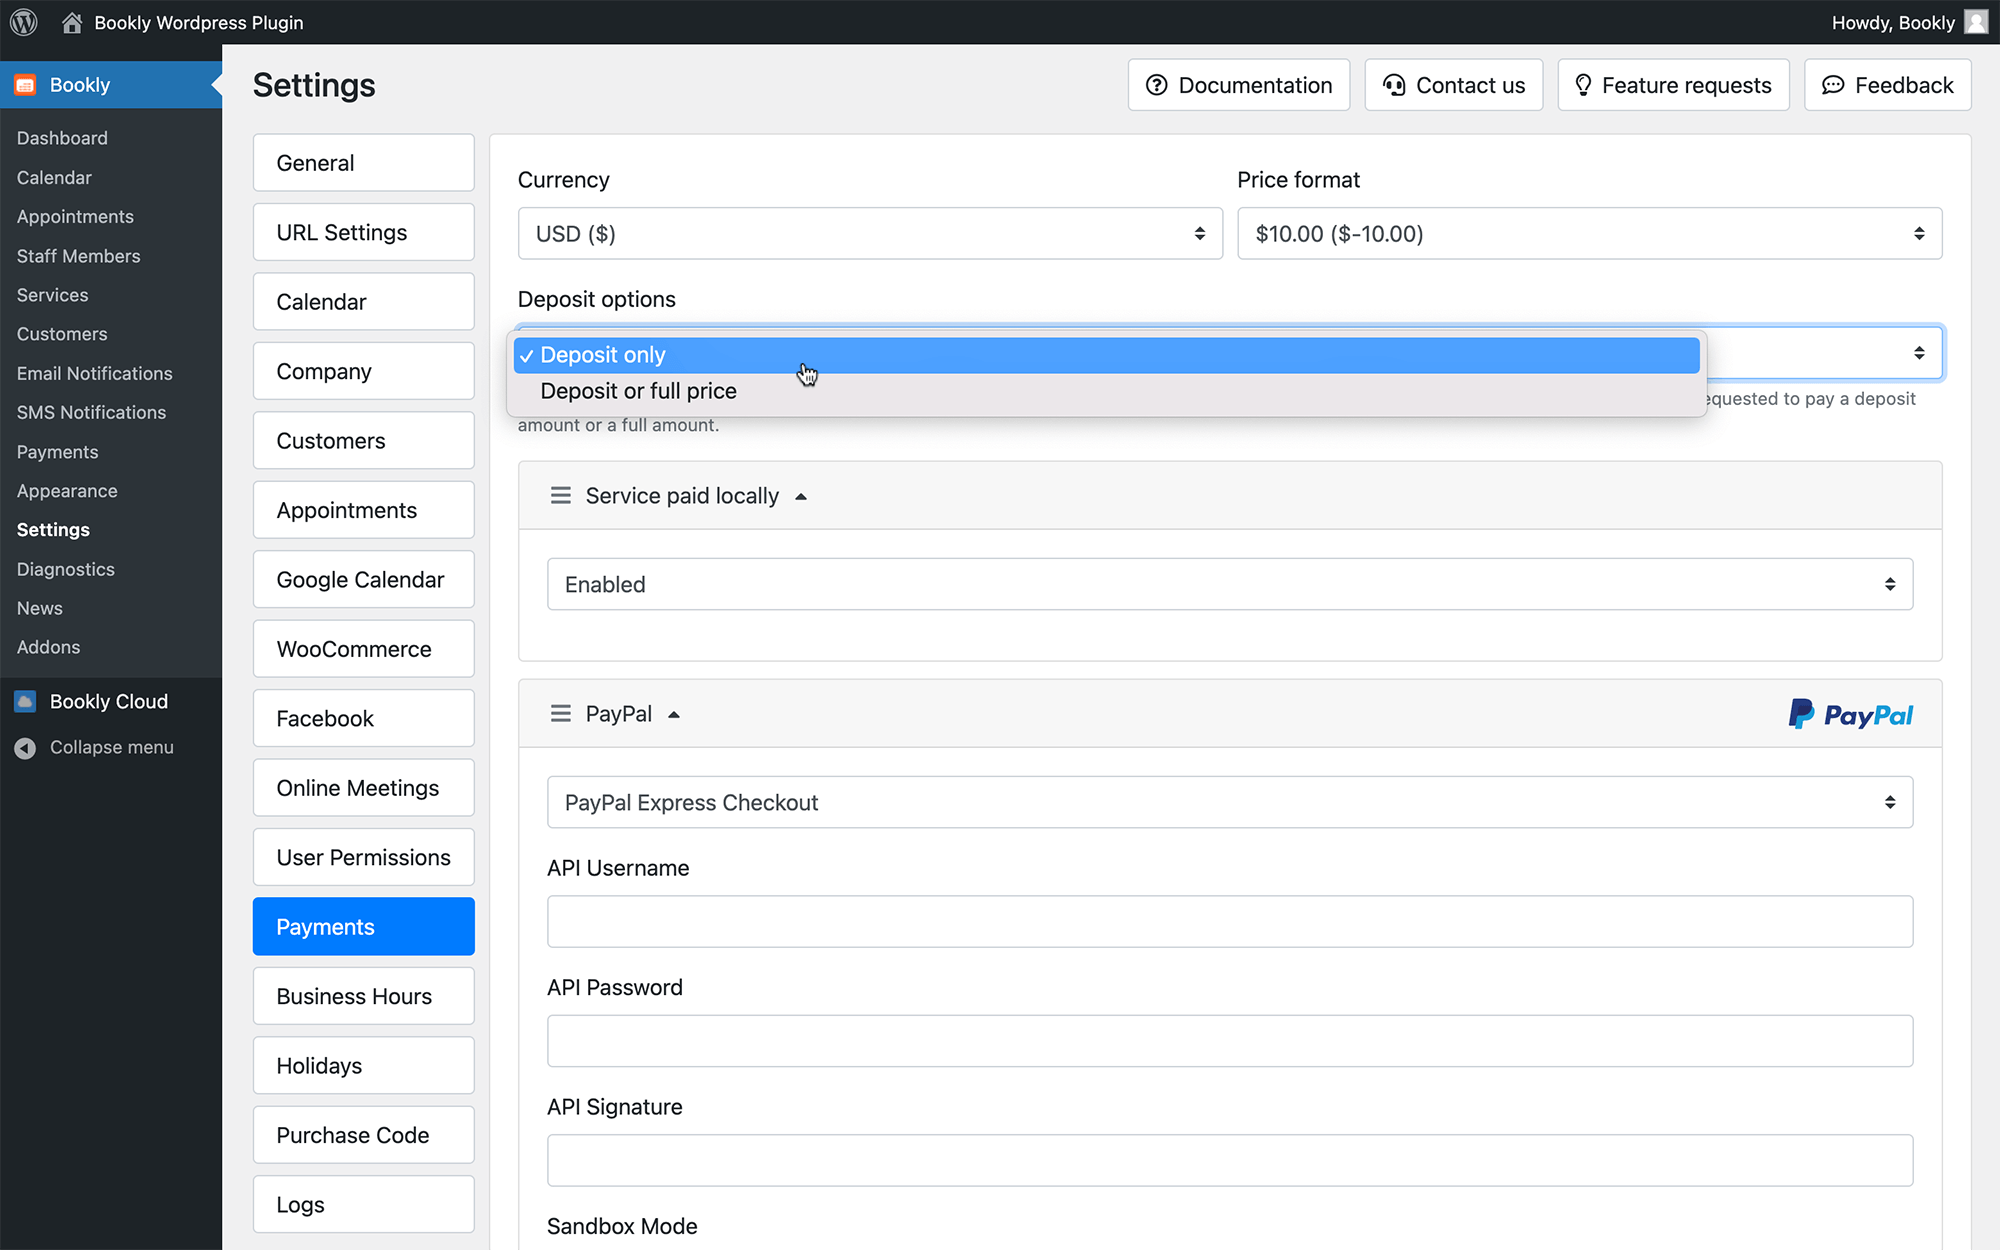Open Staff Members in the sidebar menu

coord(78,256)
